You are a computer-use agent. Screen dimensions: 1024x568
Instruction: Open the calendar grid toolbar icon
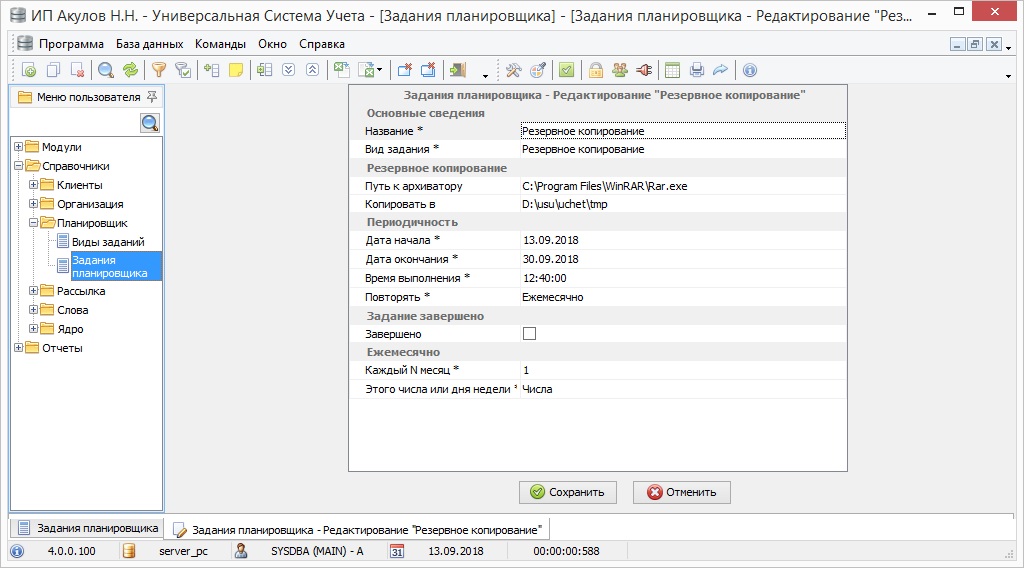673,70
